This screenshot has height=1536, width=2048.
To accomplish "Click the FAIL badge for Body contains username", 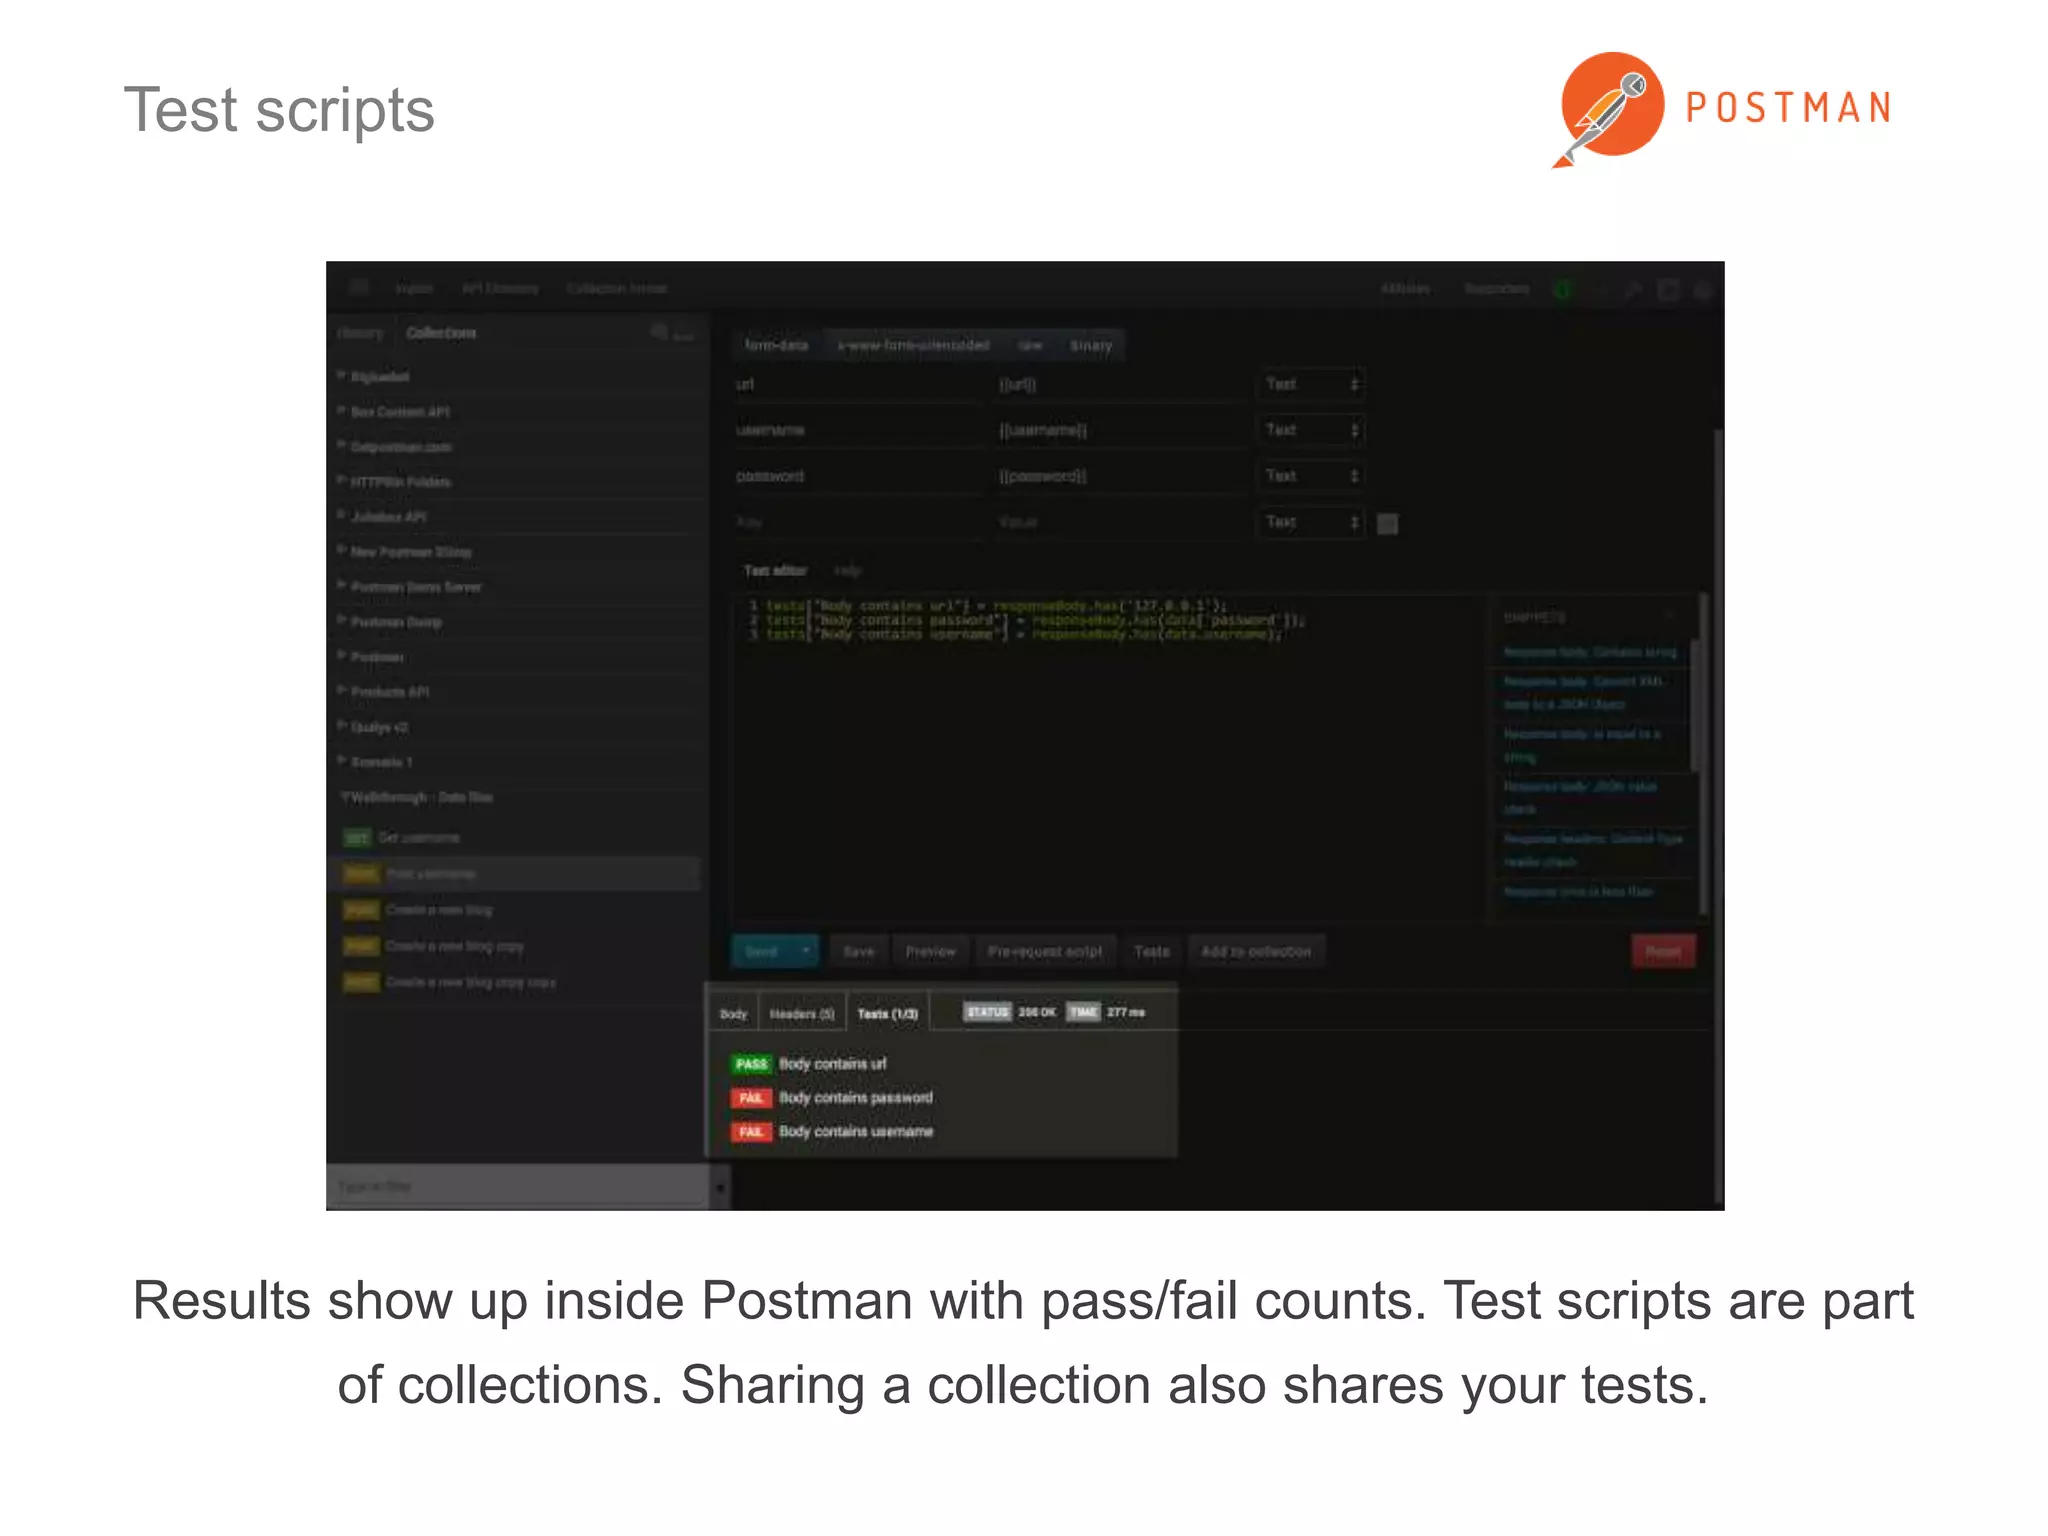I will click(751, 1132).
